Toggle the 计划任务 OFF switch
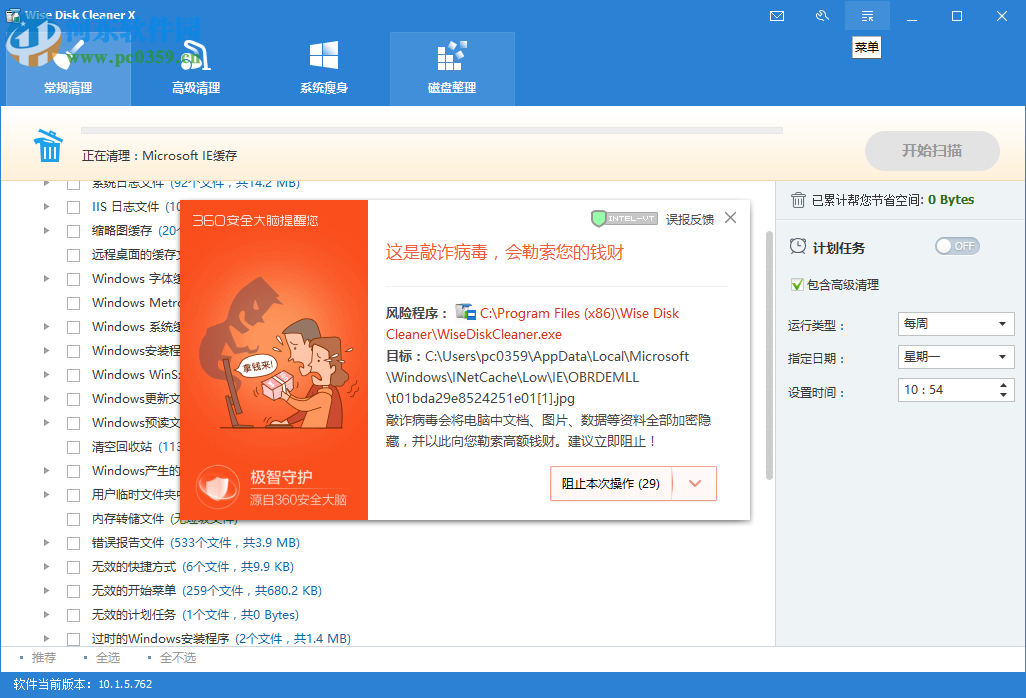Viewport: 1026px width, 698px height. click(957, 246)
